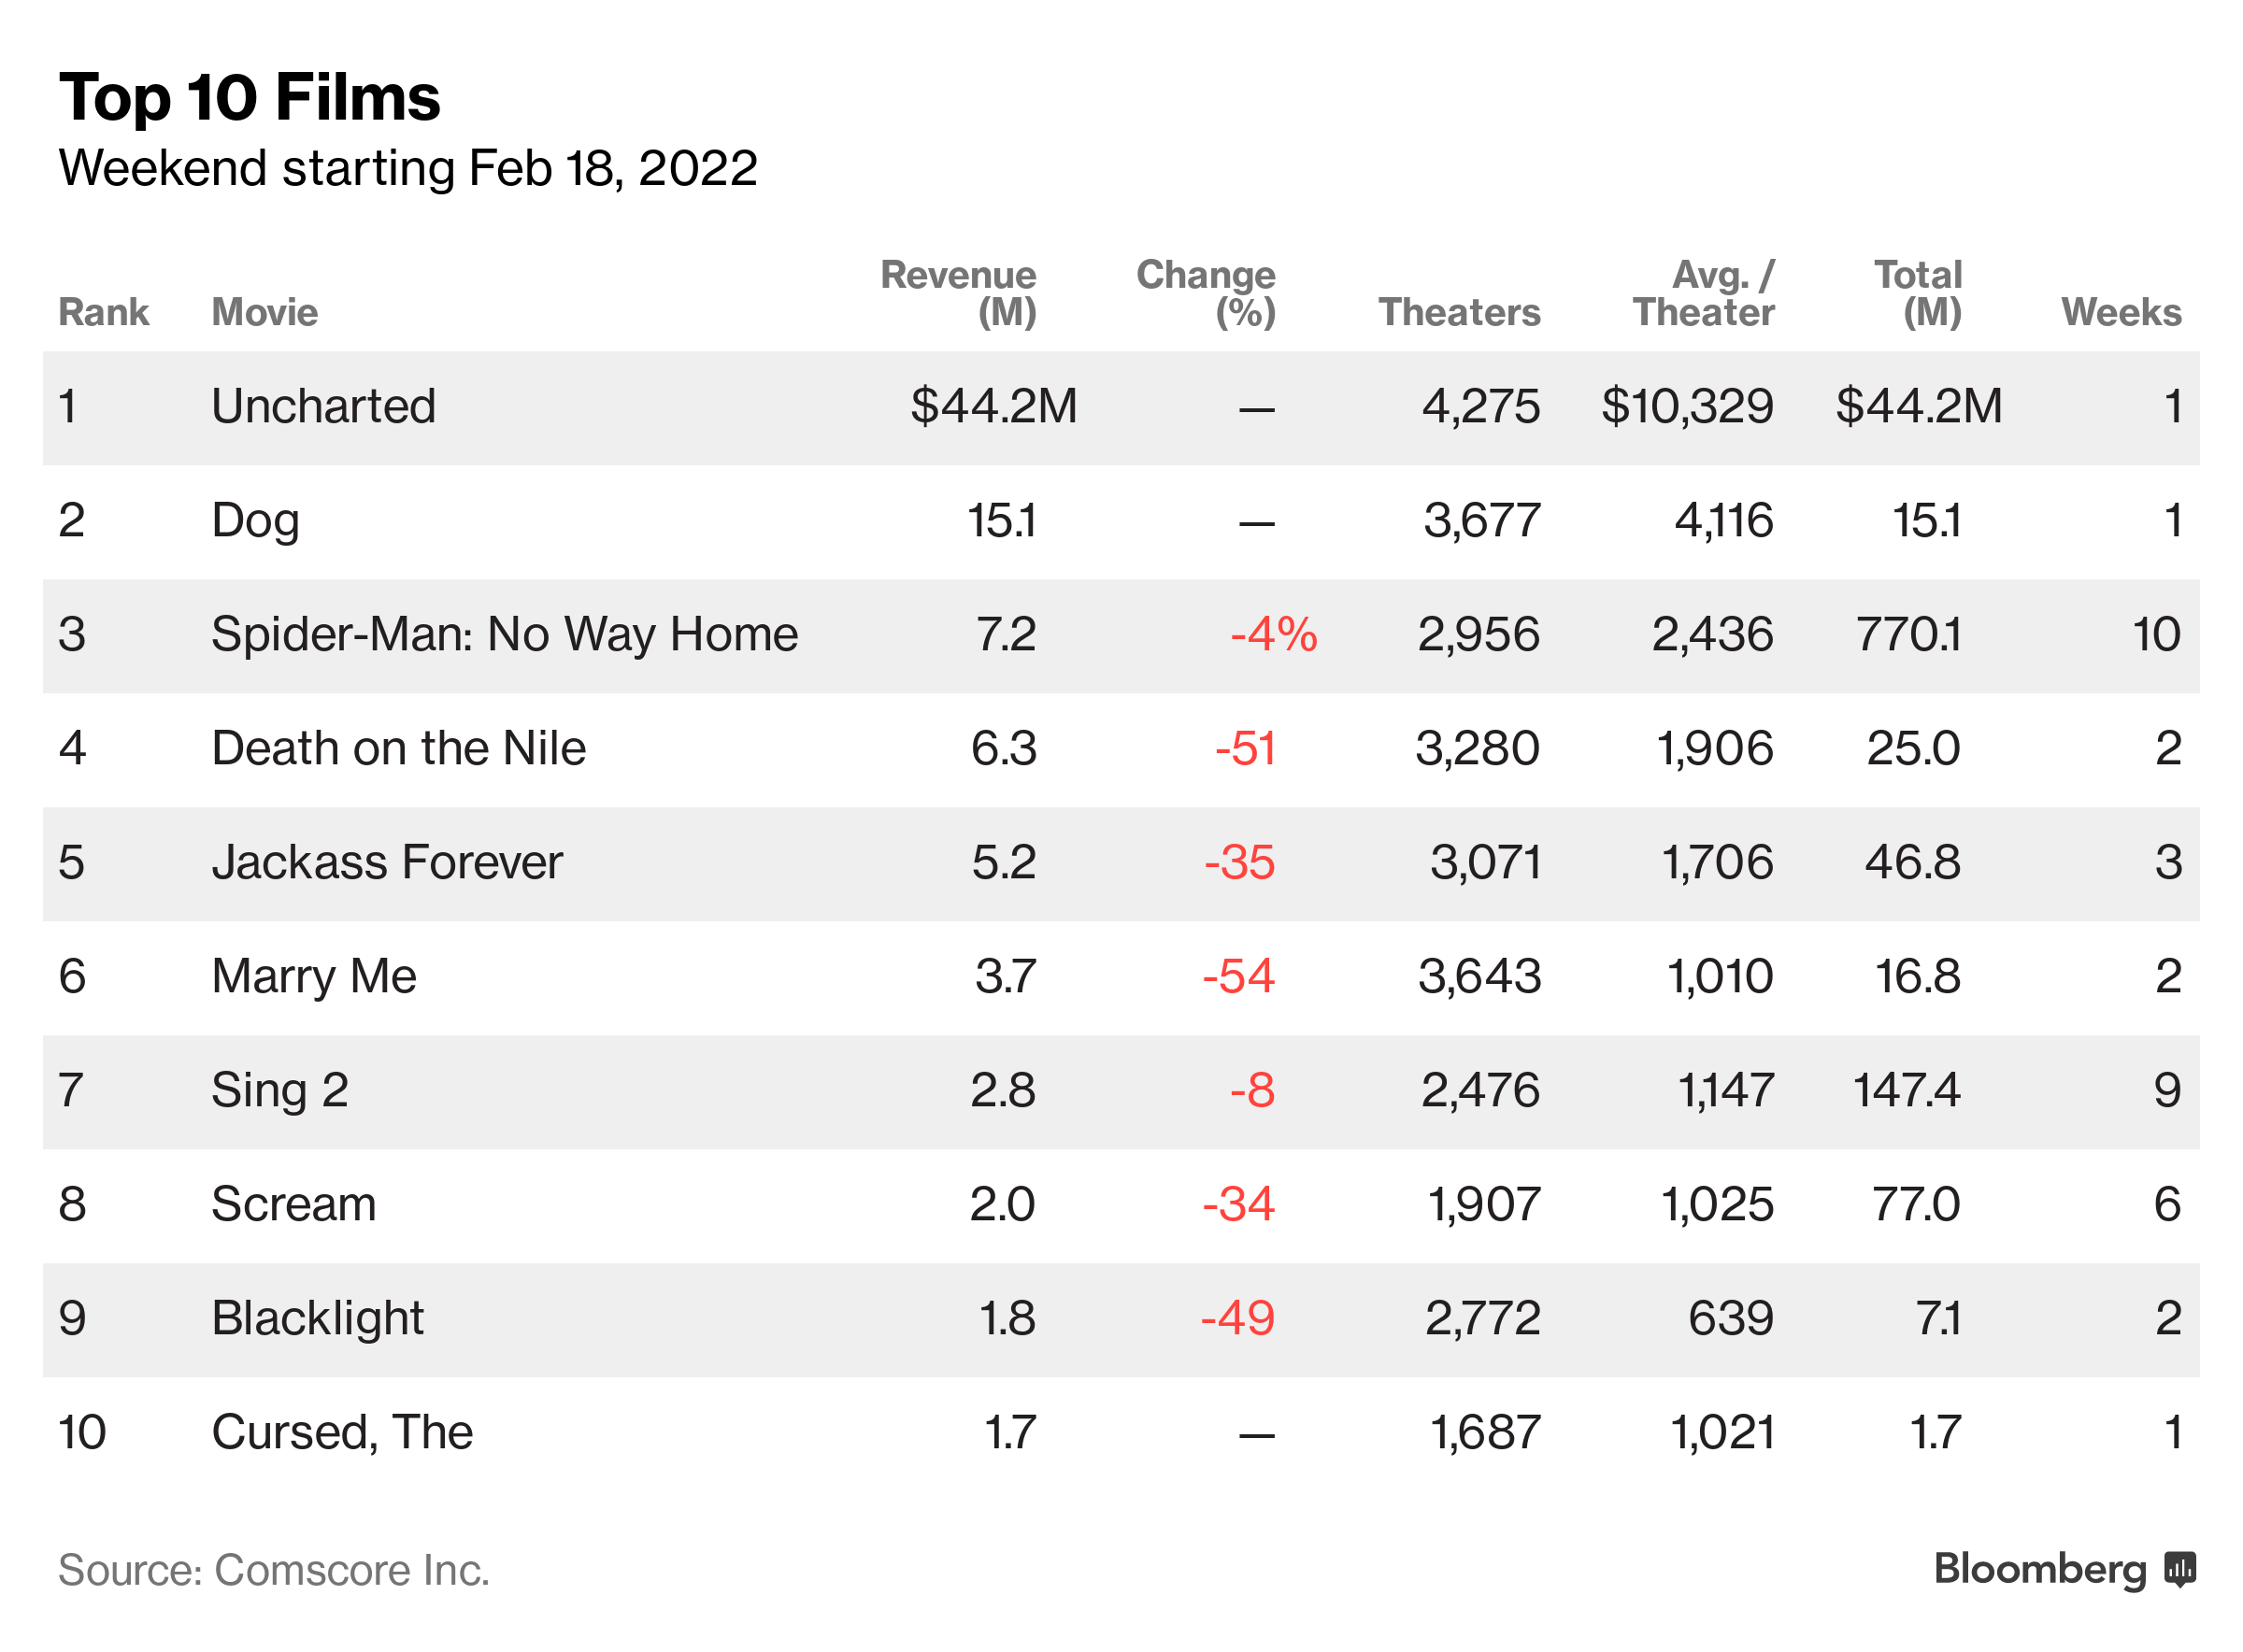Click the Bloomberg chart icon beside the logo
Image resolution: width=2243 pixels, height=1652 pixels.
coord(2179,1569)
